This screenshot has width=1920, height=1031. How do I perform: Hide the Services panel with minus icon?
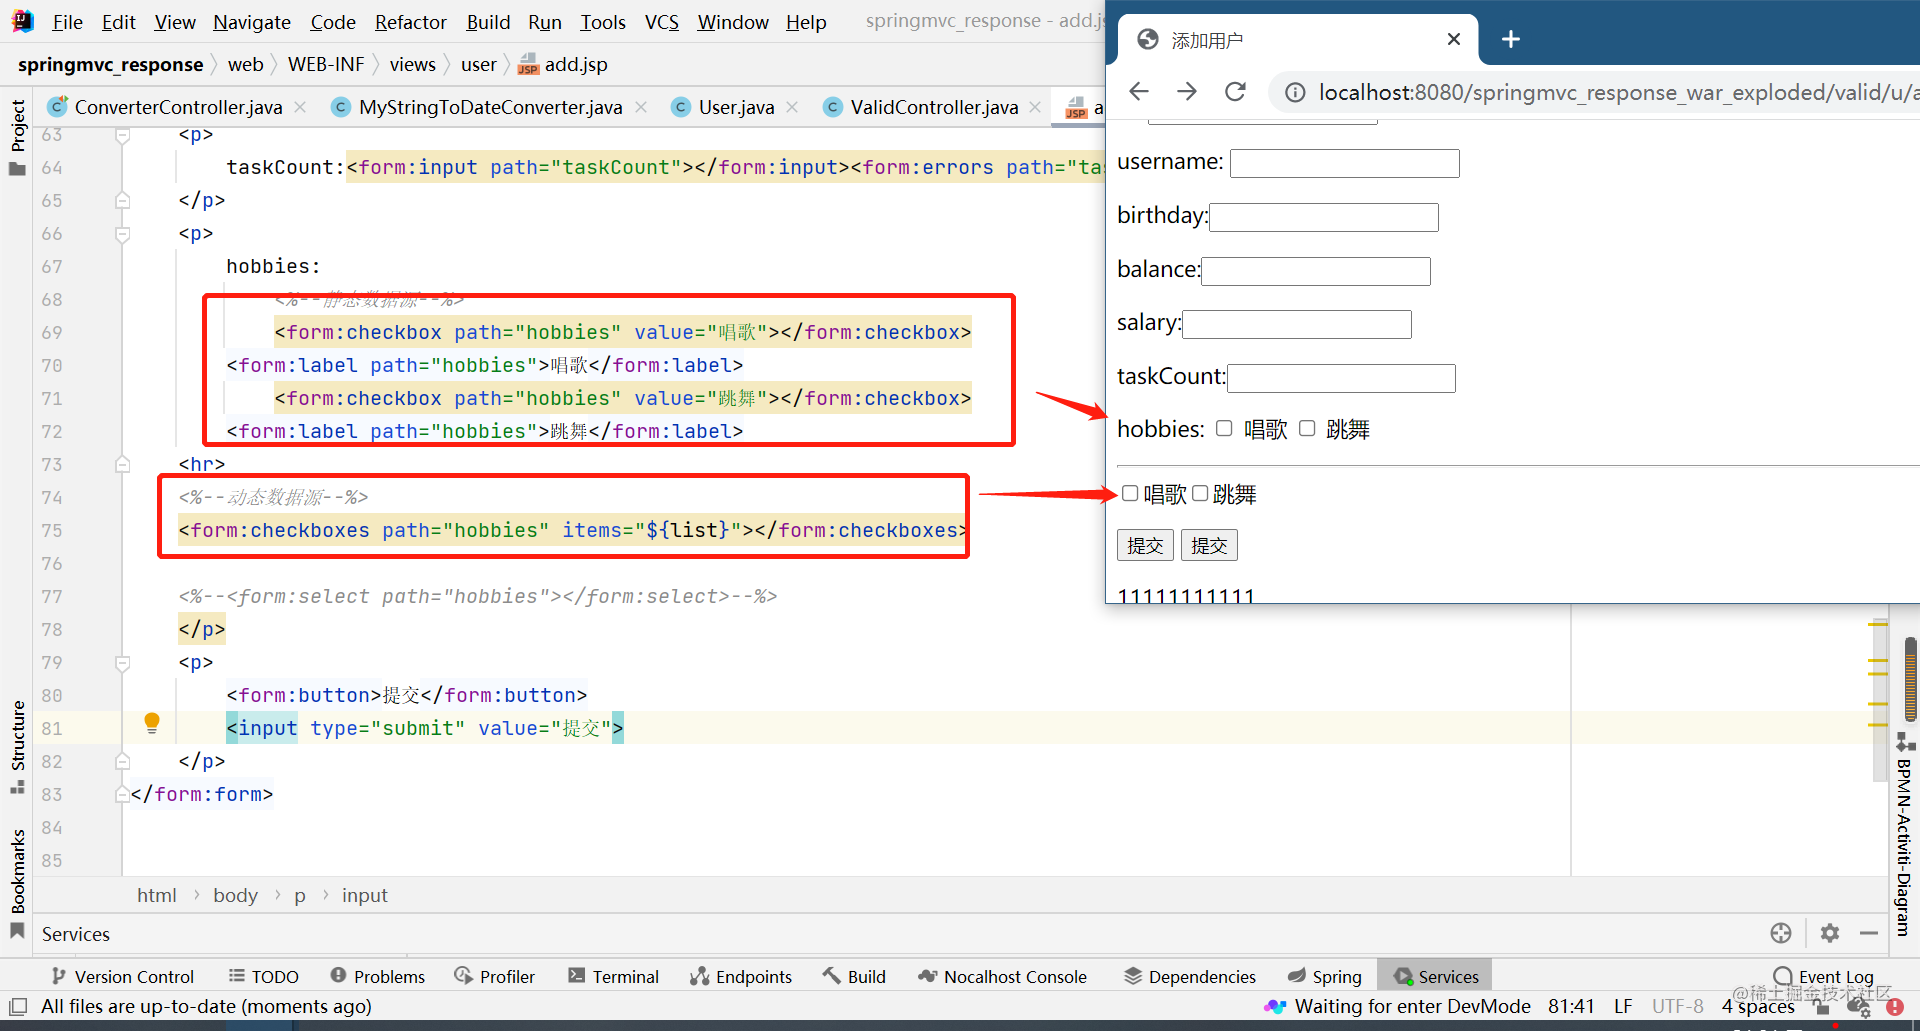click(1869, 933)
